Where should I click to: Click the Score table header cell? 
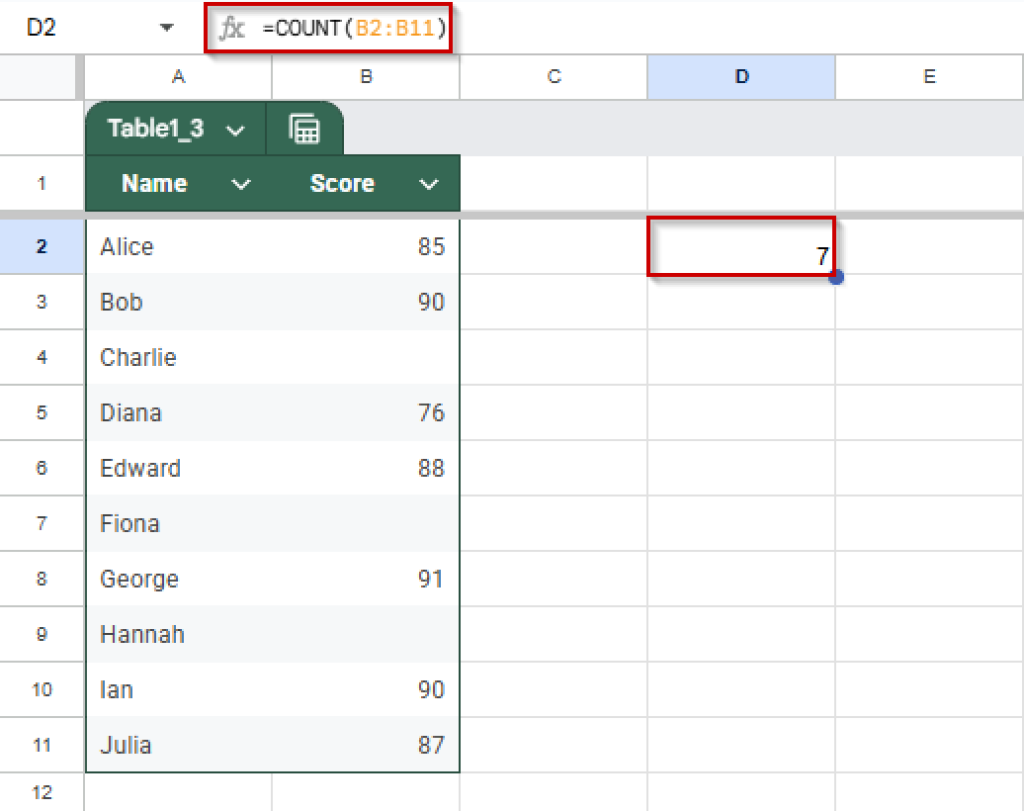click(342, 183)
